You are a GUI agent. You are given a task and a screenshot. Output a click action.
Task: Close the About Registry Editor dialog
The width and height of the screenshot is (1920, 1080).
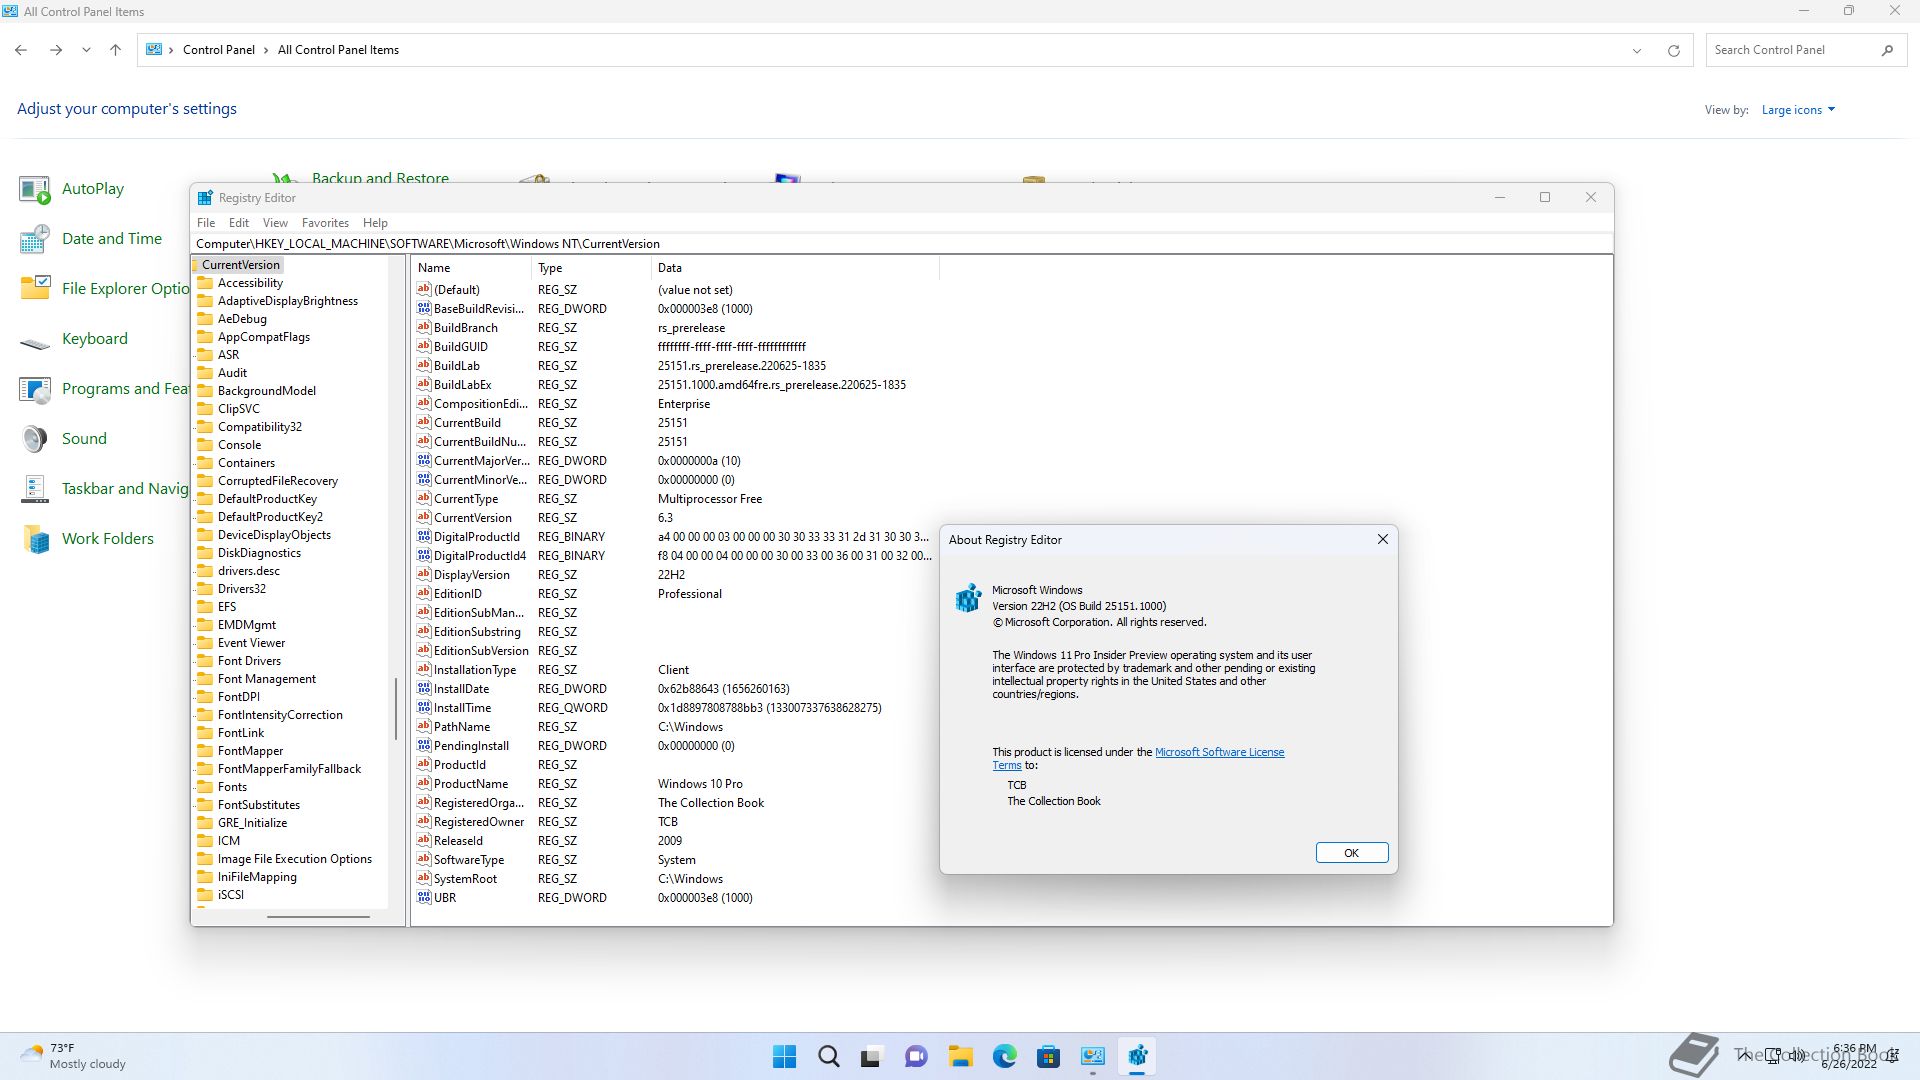coord(1382,539)
